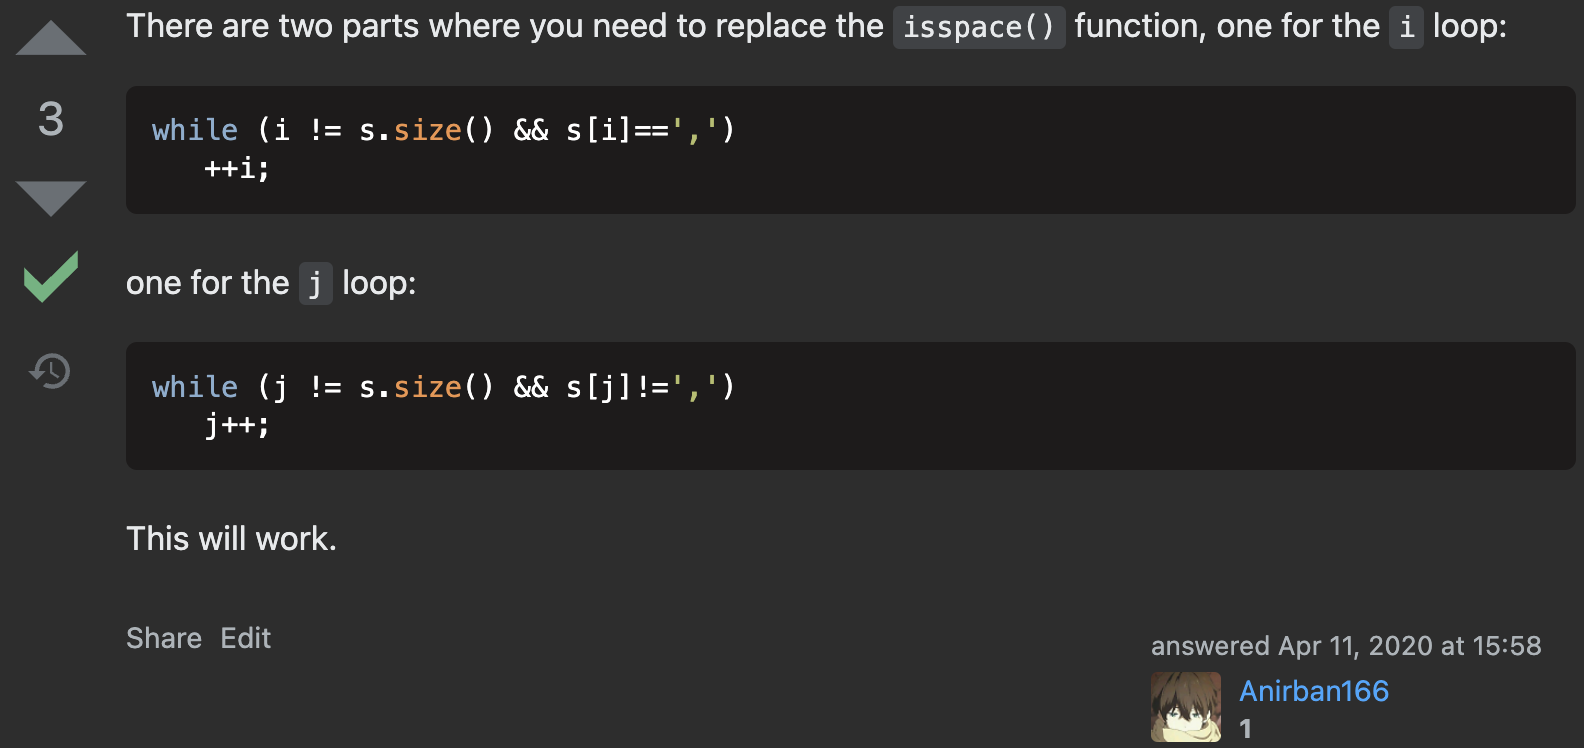Click inside the first code block at ++i;
This screenshot has height=748, width=1584.
click(x=237, y=168)
